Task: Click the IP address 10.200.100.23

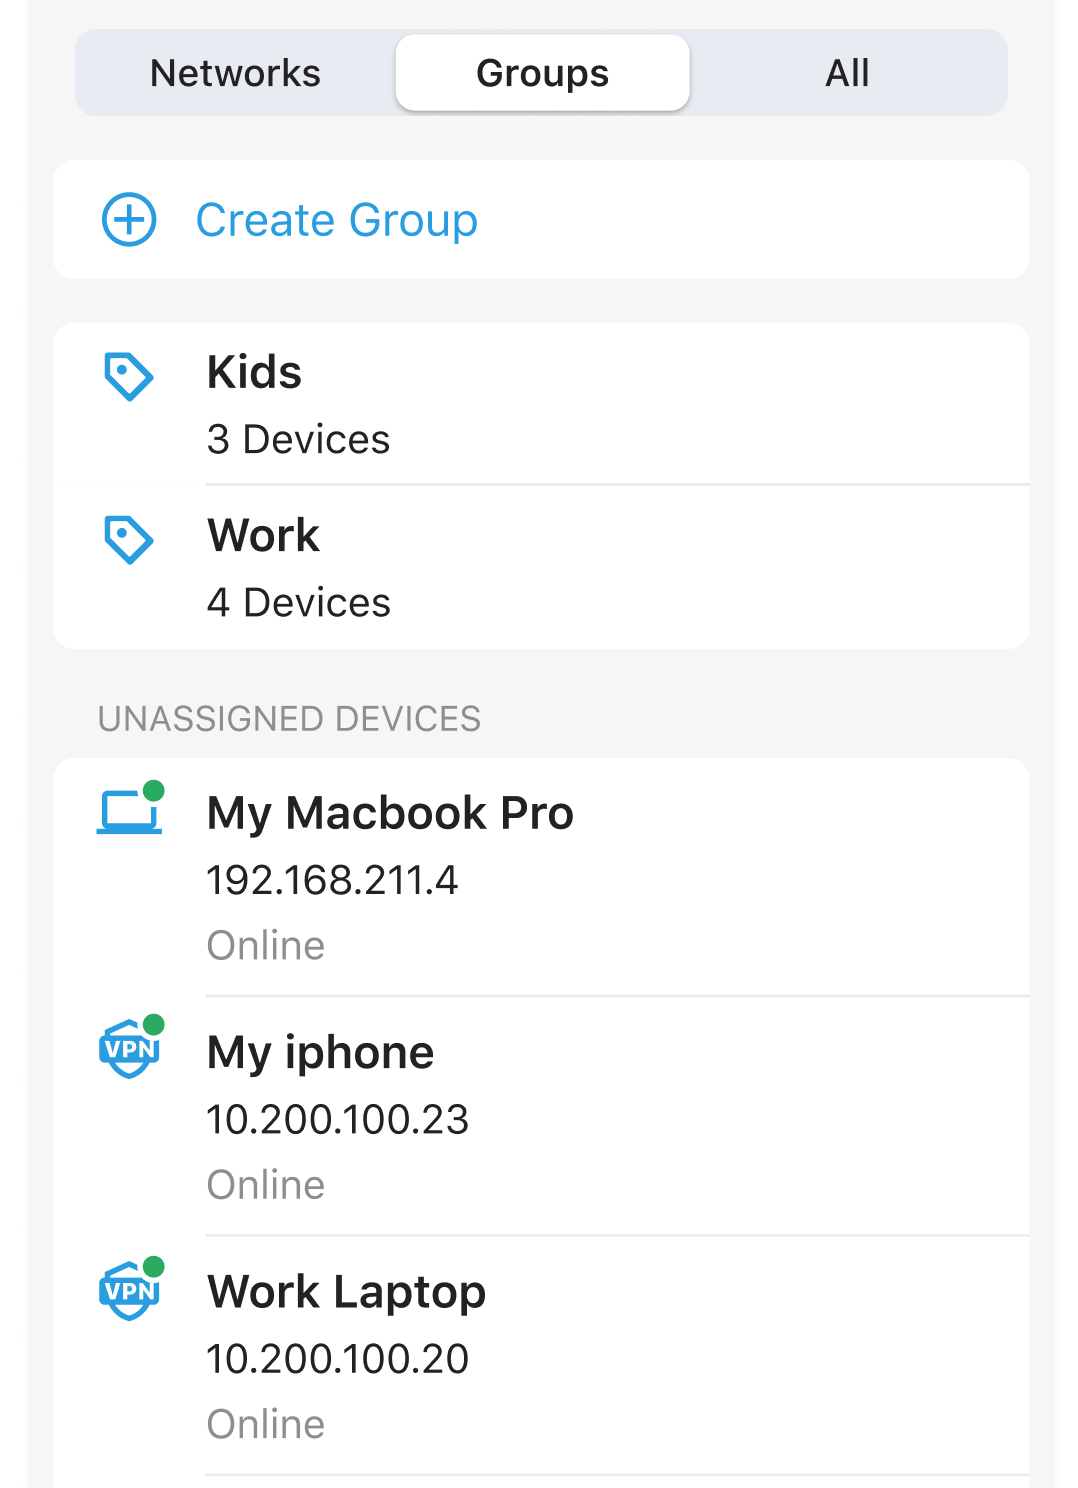Action: tap(338, 1119)
